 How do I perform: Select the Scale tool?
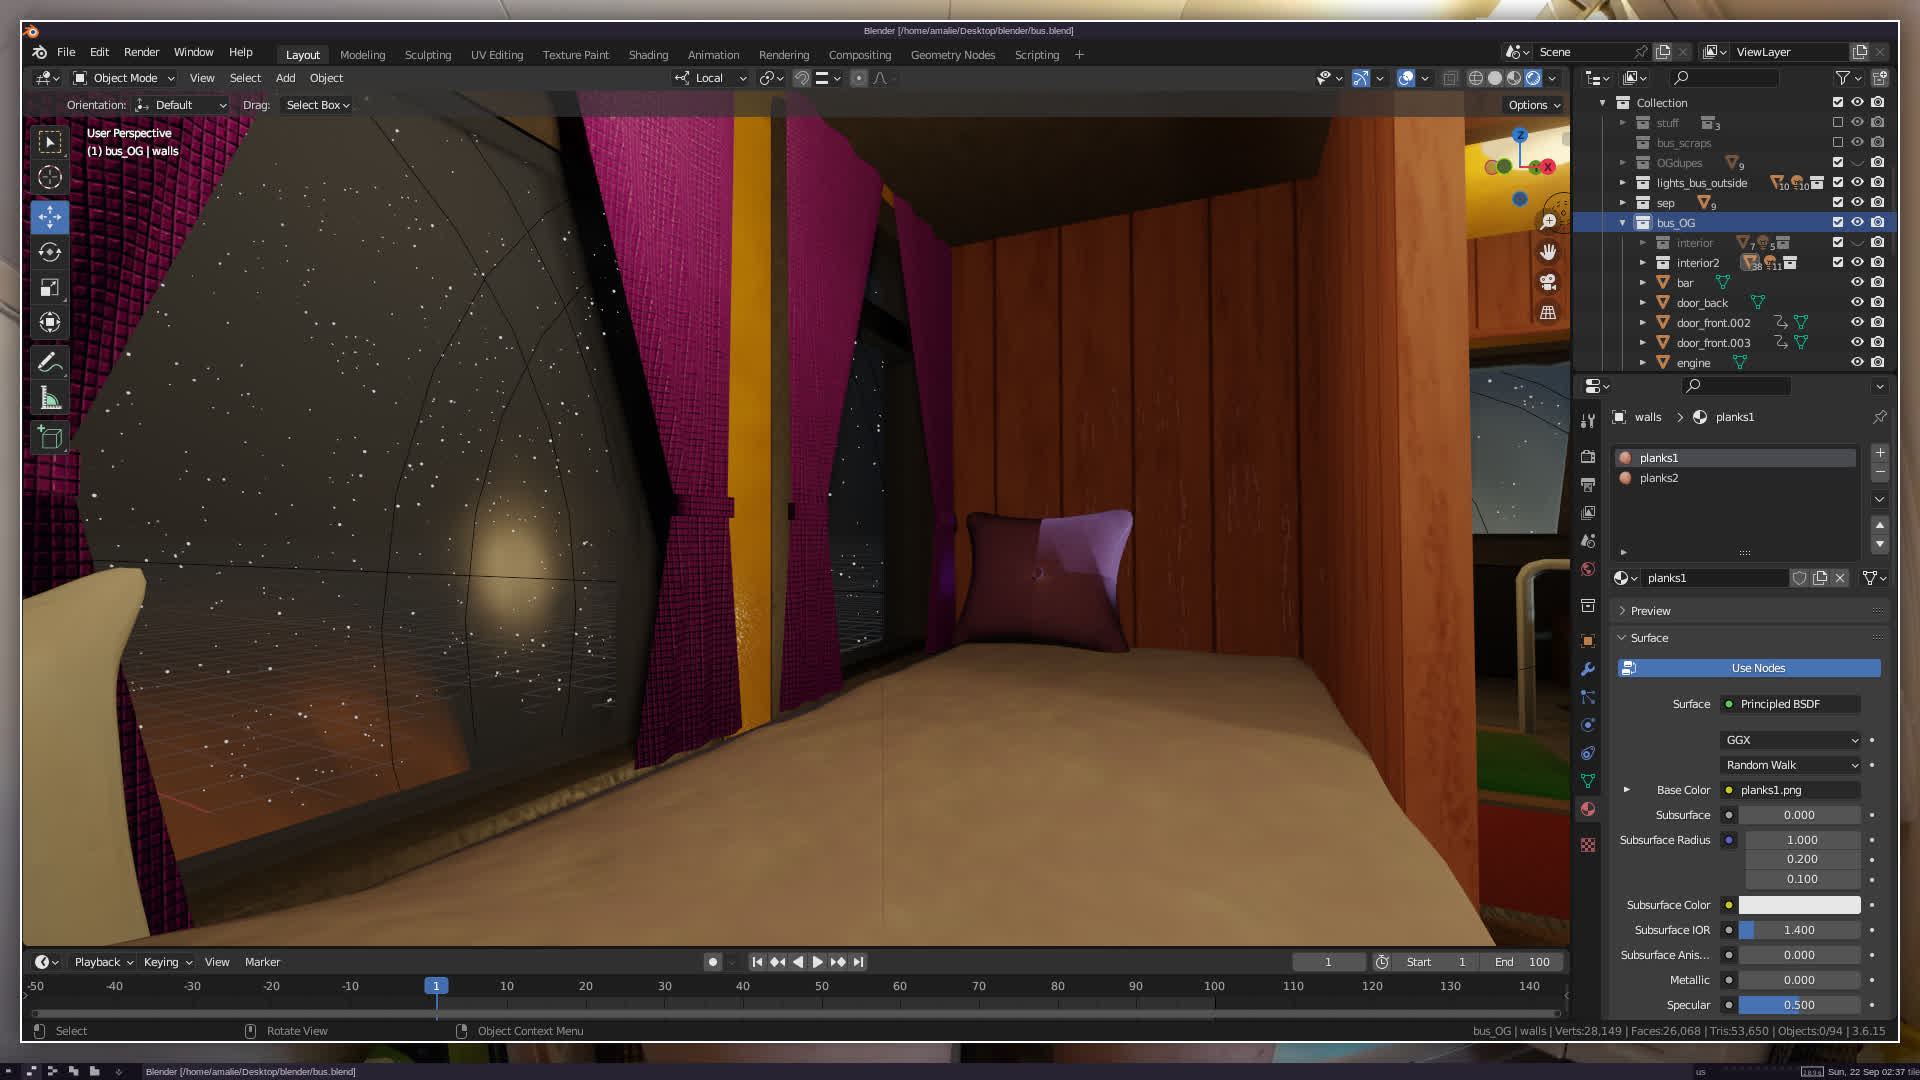pyautogui.click(x=50, y=288)
